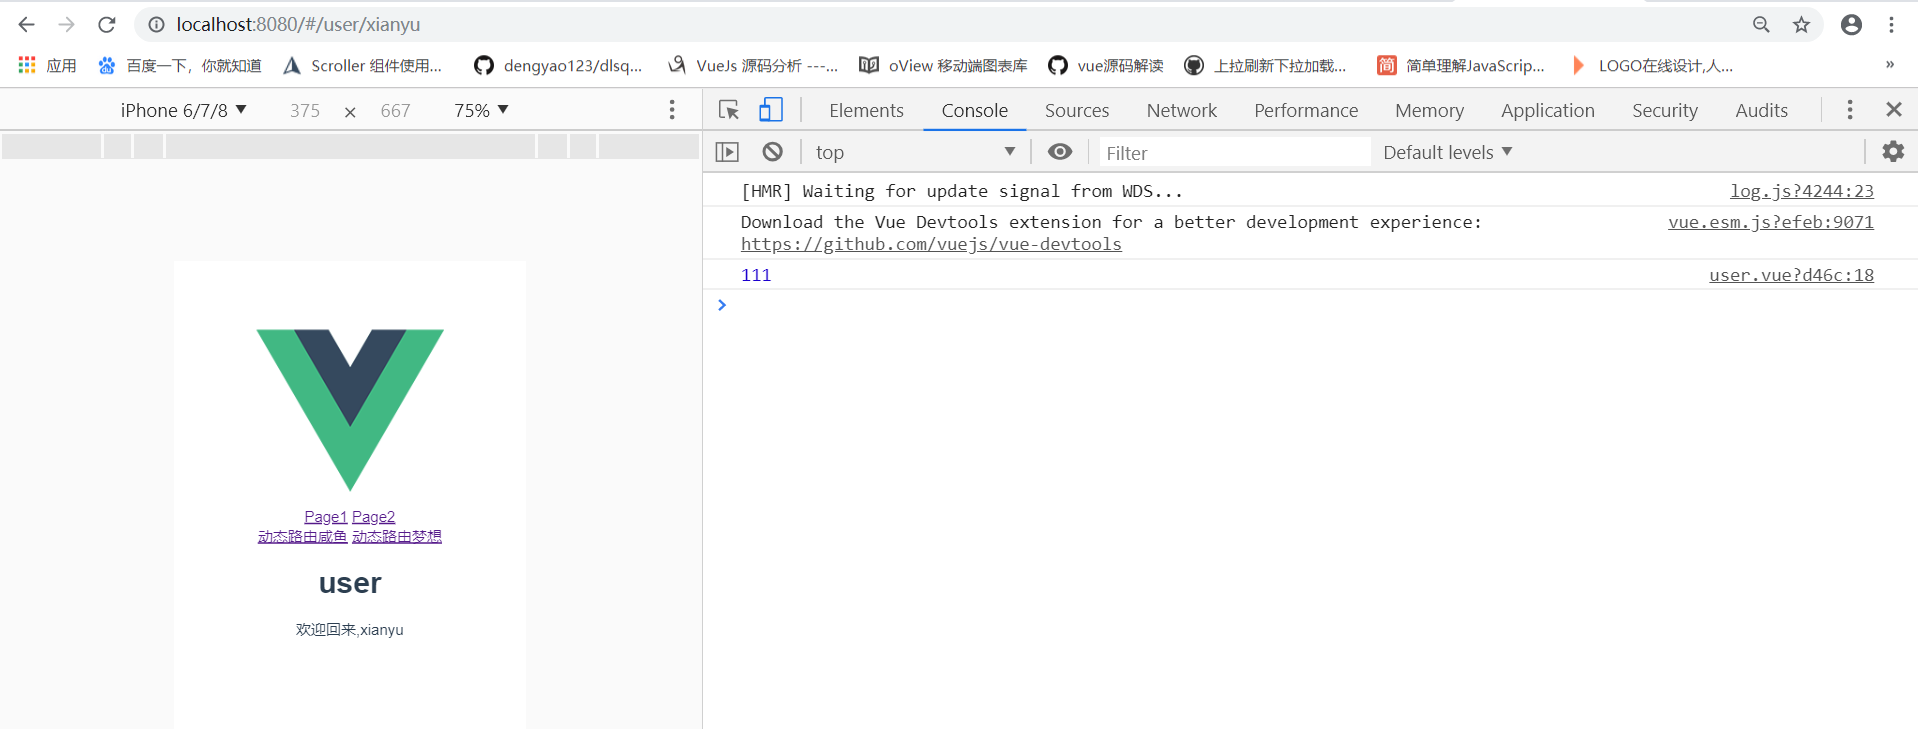Click the Vue logo image
This screenshot has height=729, width=1918.
click(x=350, y=409)
